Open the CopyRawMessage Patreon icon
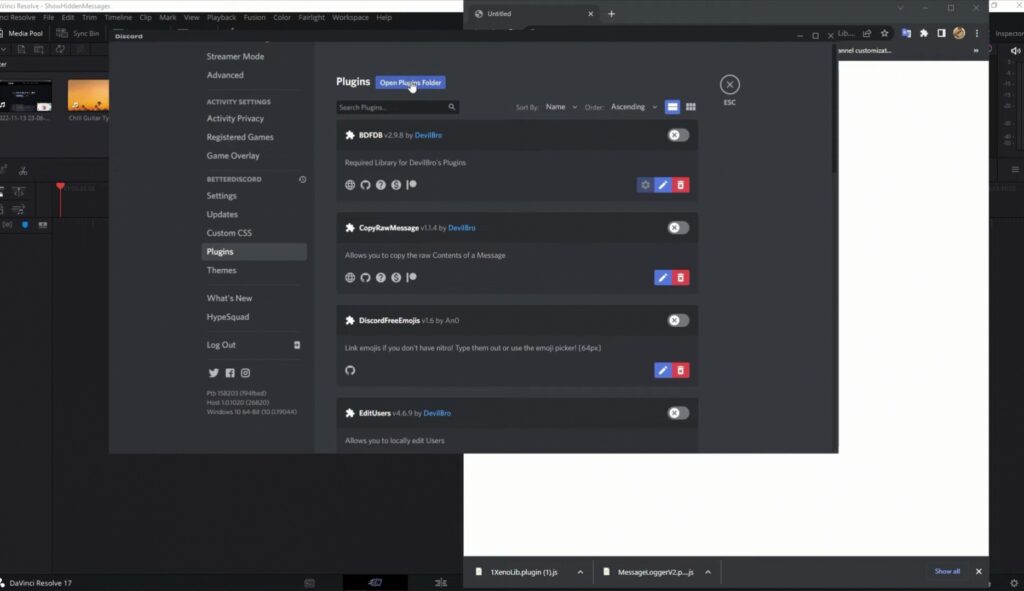 pos(411,278)
